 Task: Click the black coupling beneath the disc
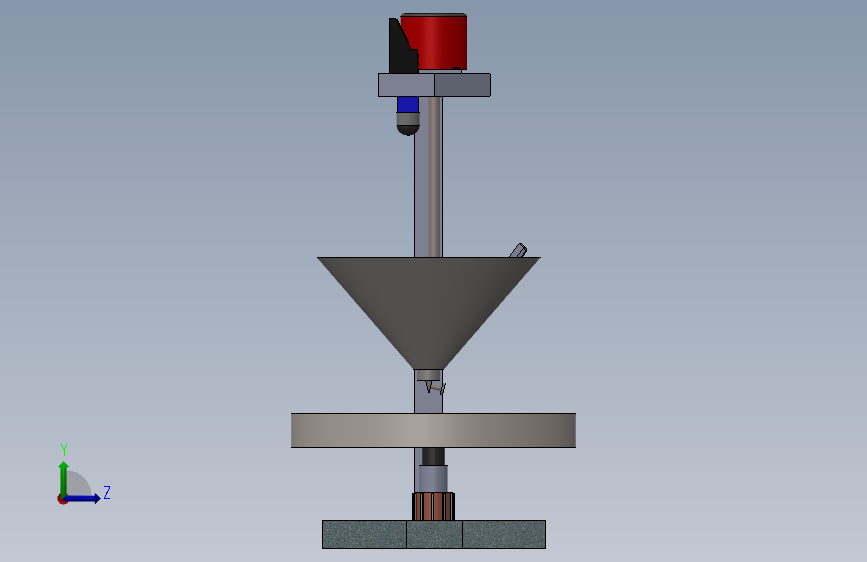[x=433, y=456]
